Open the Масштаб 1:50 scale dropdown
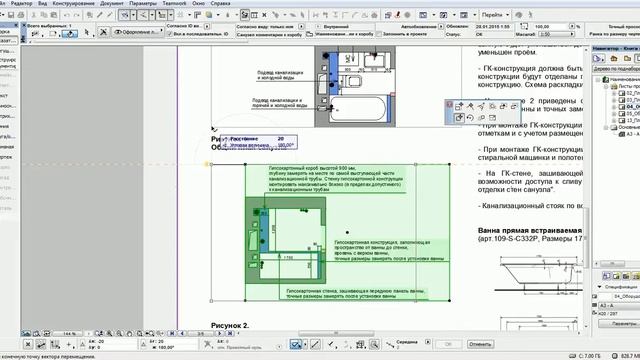The height and width of the screenshot is (360, 640). 557,34
